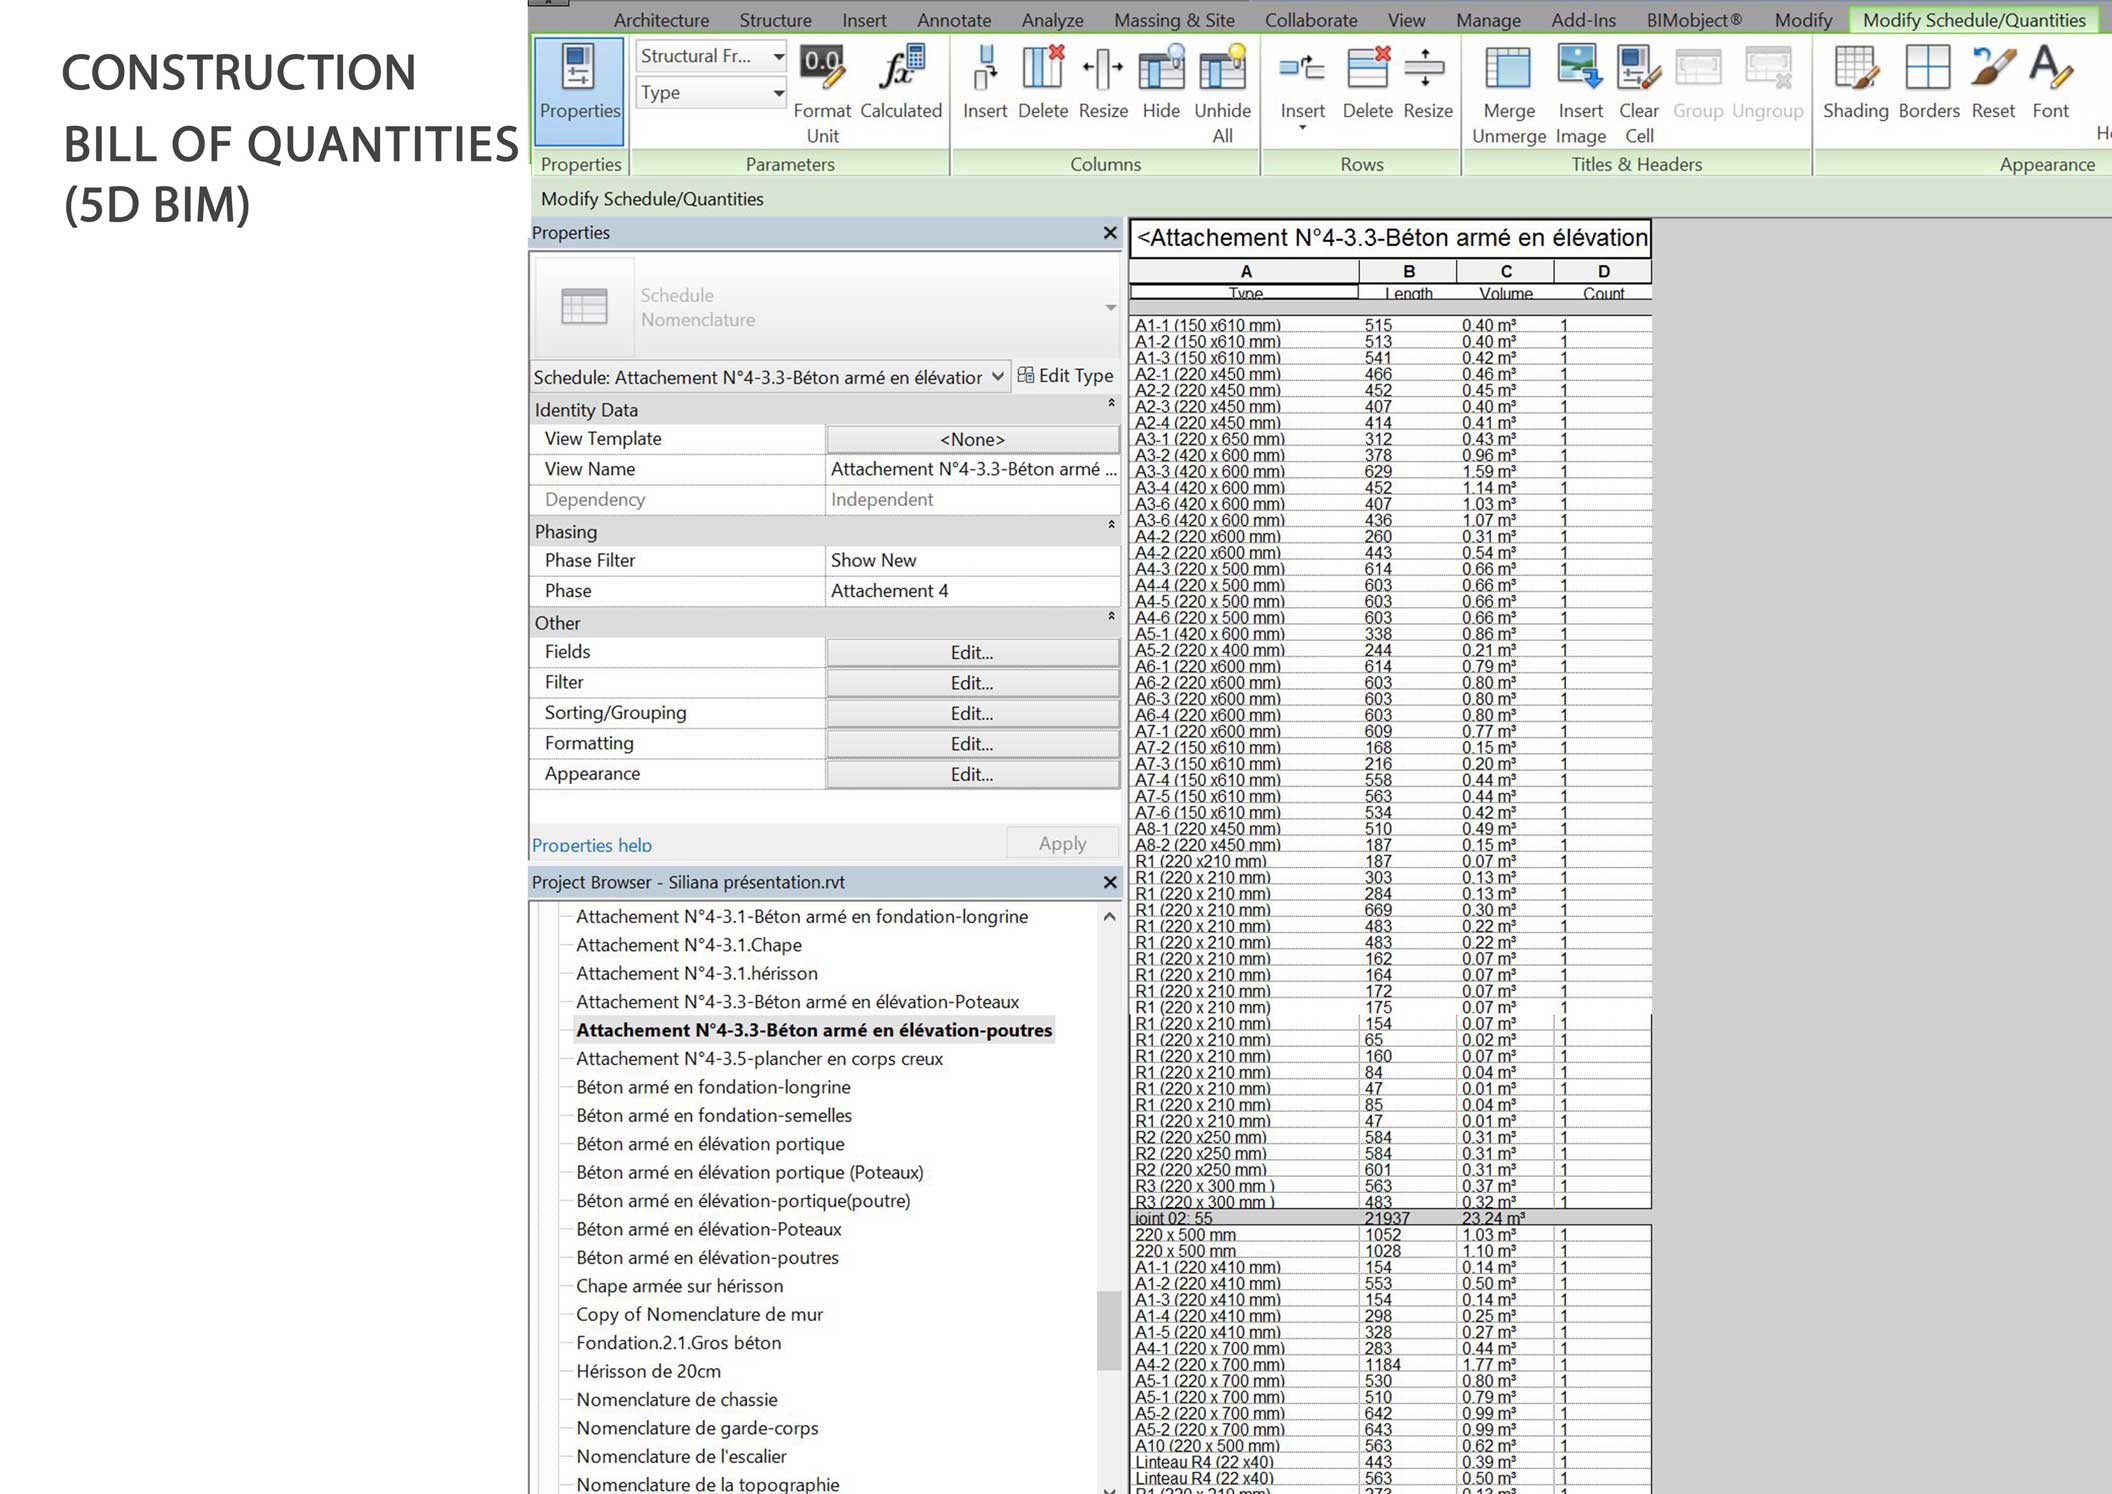The height and width of the screenshot is (1494, 2112).
Task: Insert a column using Columns Insert
Action: (985, 82)
